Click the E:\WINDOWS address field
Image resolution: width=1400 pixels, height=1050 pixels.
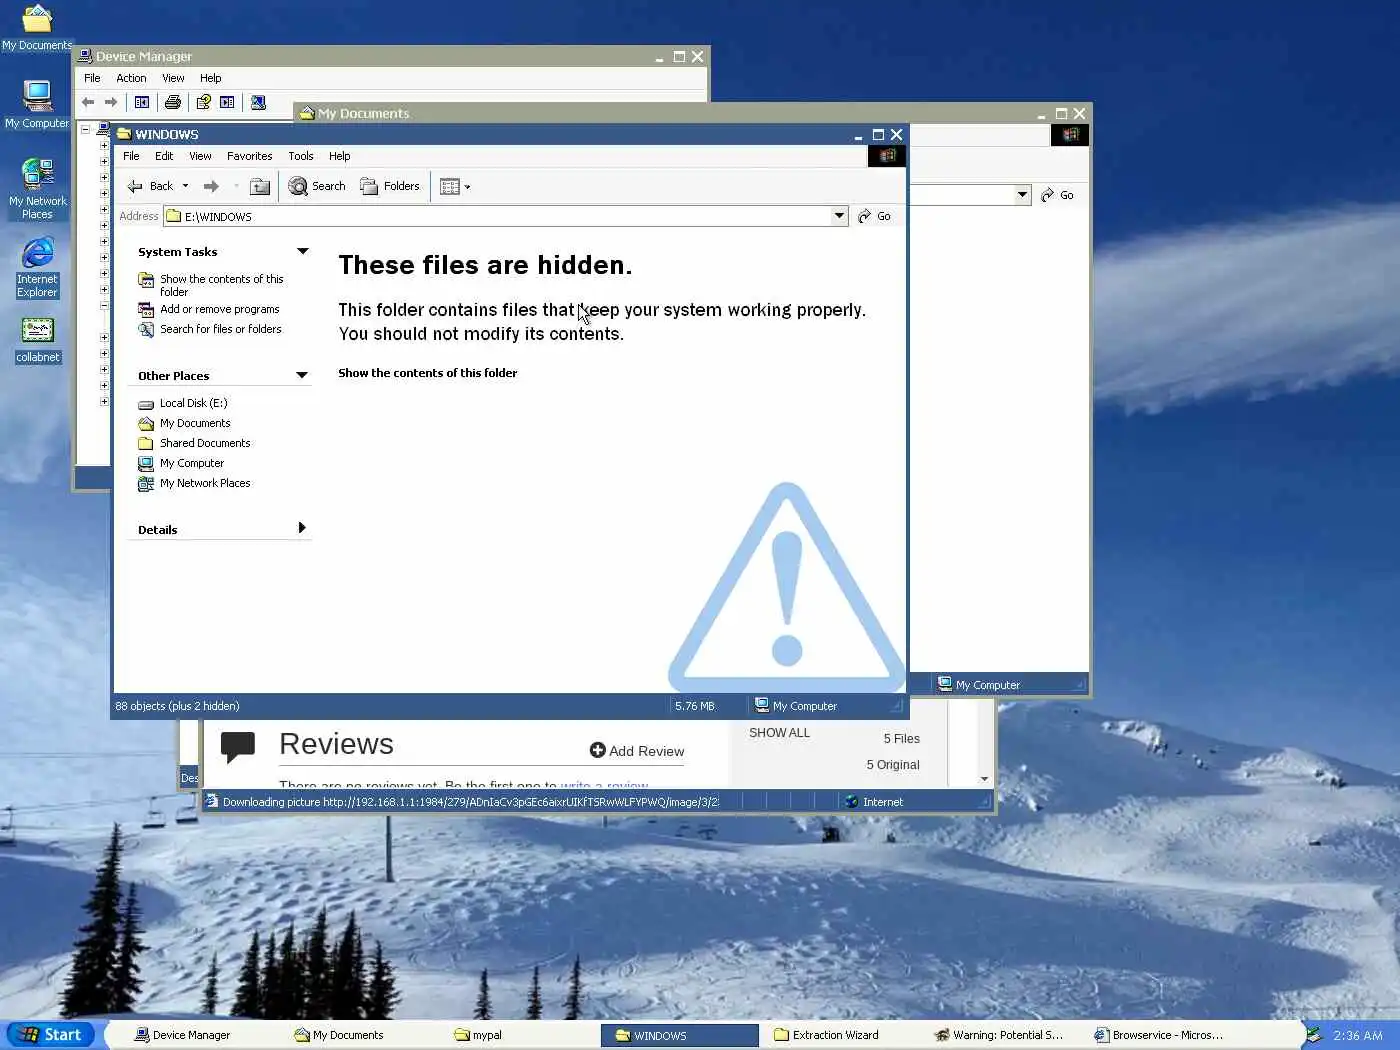click(498, 216)
